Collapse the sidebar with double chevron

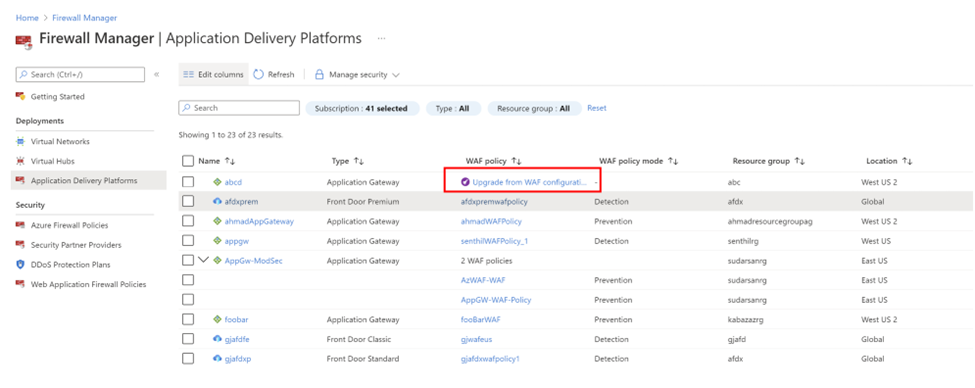[x=156, y=75]
